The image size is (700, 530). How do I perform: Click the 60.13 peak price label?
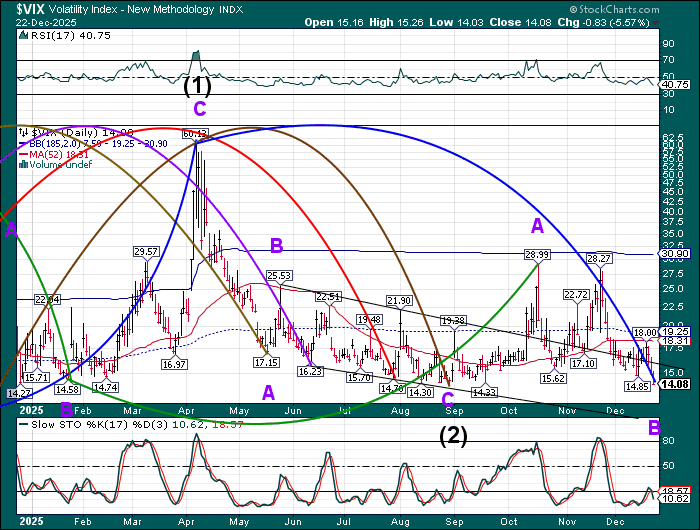click(x=194, y=133)
